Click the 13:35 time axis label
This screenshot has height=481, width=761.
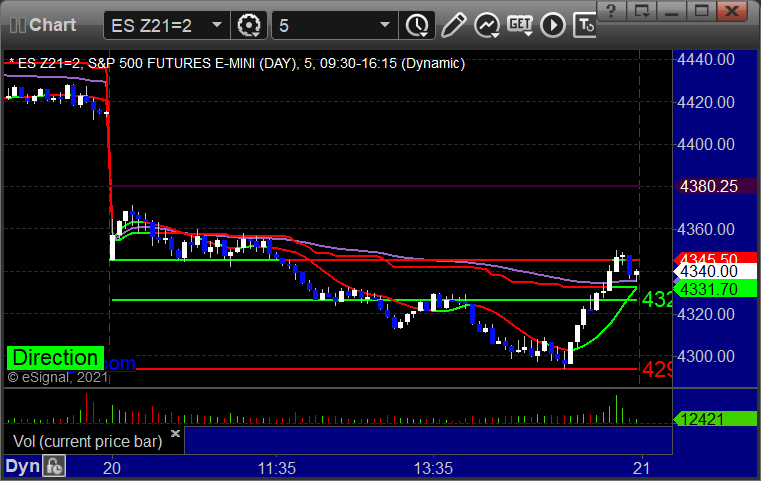(x=433, y=468)
